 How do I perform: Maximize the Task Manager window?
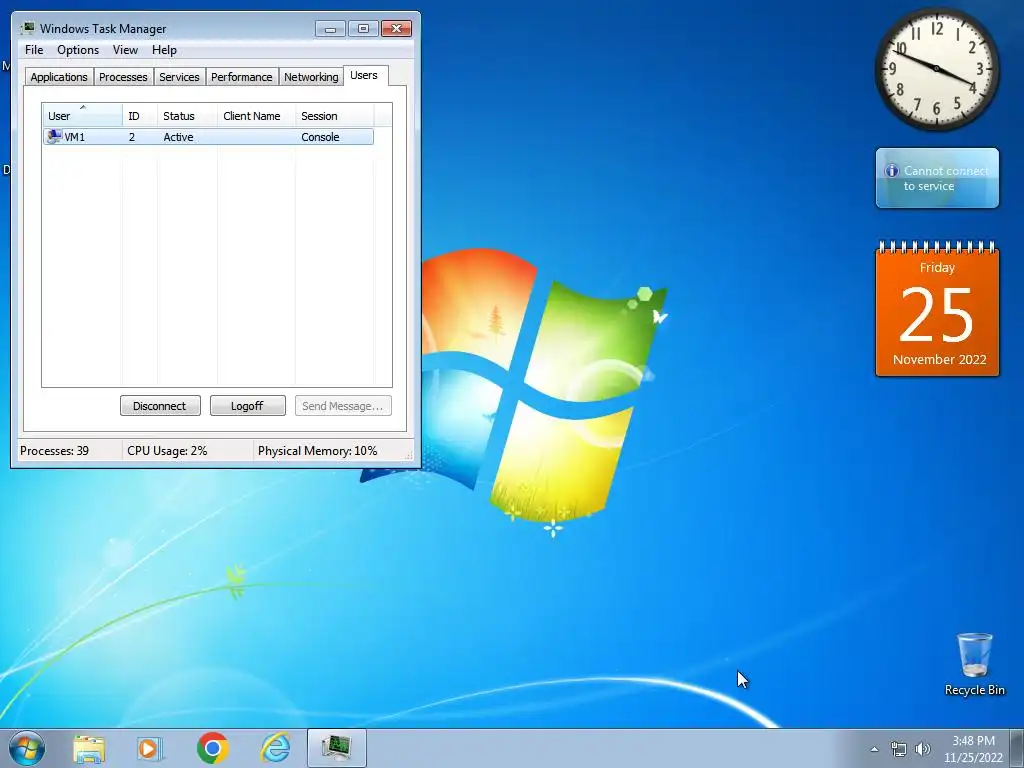click(363, 29)
